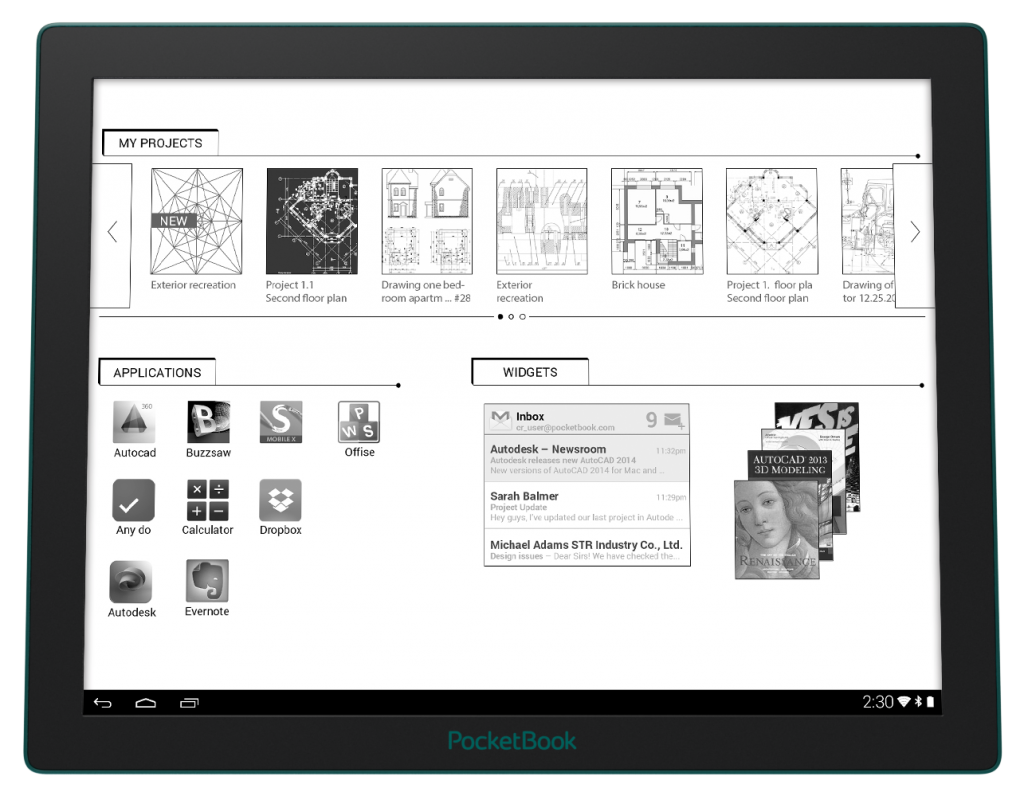Open the Autocad app
Viewport: 1024px width, 796px height.
coord(135,422)
